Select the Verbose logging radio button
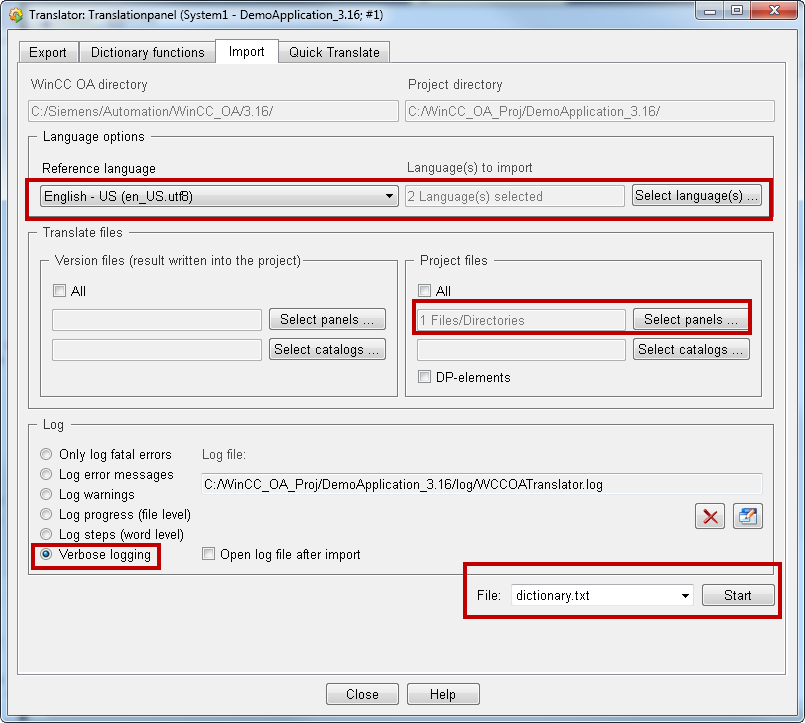This screenshot has height=723, width=805. pyautogui.click(x=46, y=555)
